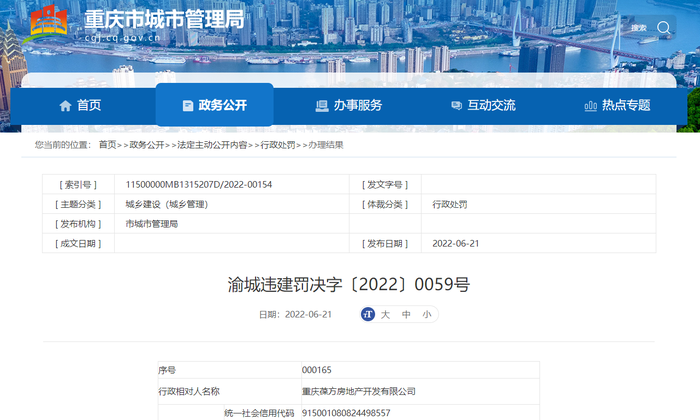The width and height of the screenshot is (700, 420).
Task: Click the 发布日期 label cell
Action: coord(385,244)
